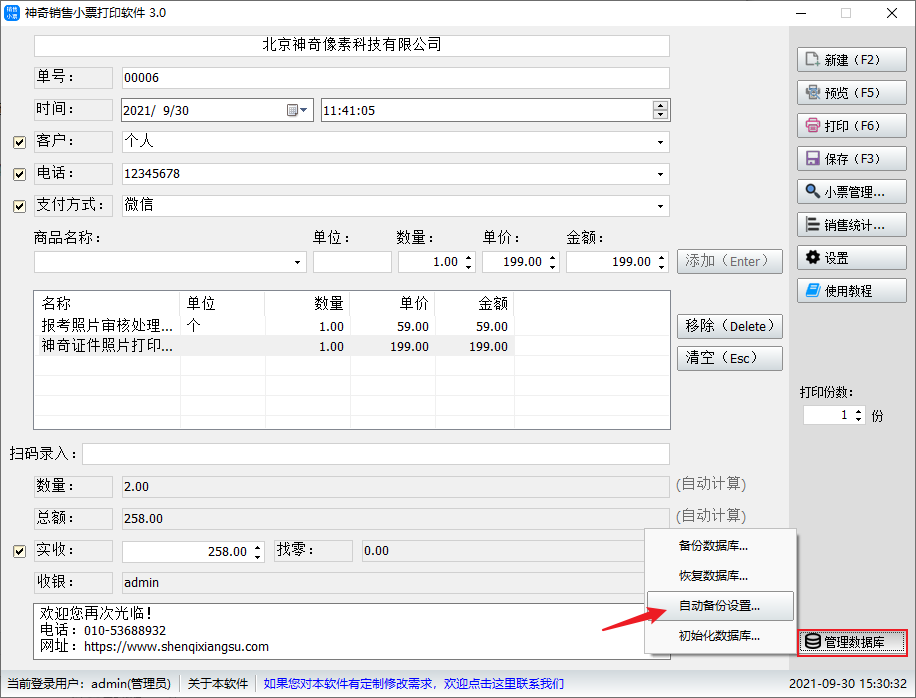Expand the 电话 dropdown
This screenshot has width=916, height=698.
point(660,174)
